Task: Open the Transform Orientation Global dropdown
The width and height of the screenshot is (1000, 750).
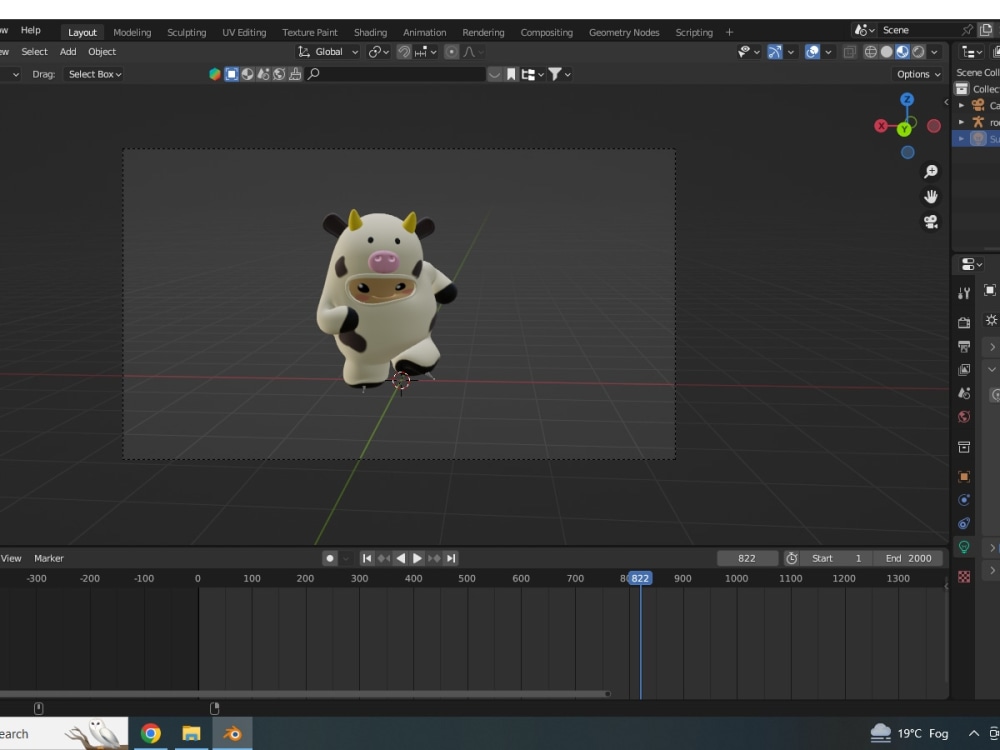Action: click(327, 51)
